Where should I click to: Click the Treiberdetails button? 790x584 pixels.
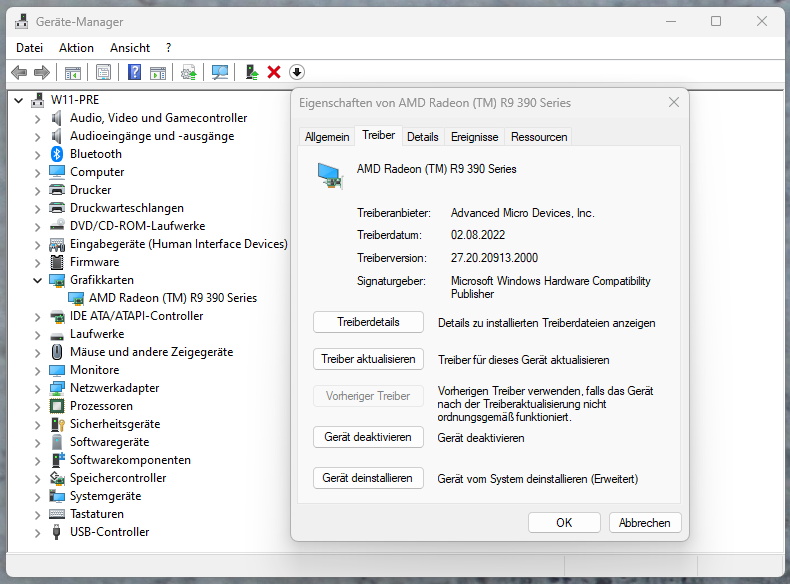pos(368,322)
